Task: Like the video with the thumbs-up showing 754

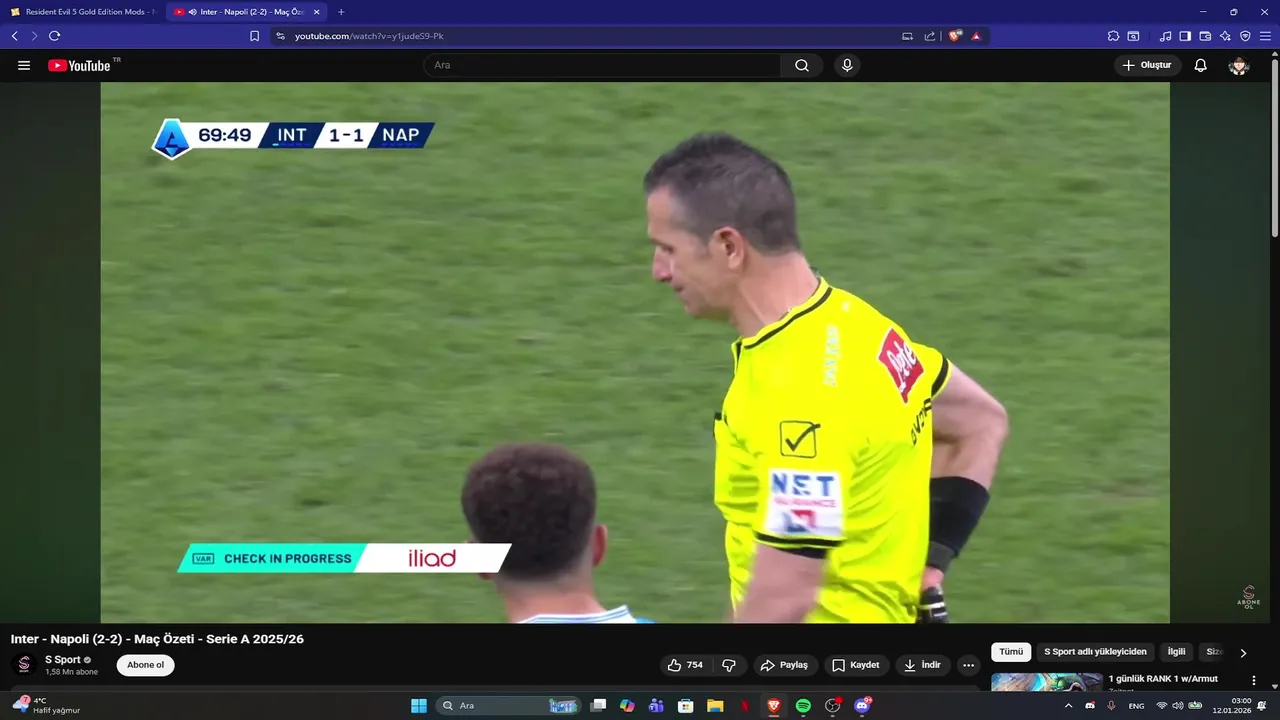Action: [x=685, y=665]
